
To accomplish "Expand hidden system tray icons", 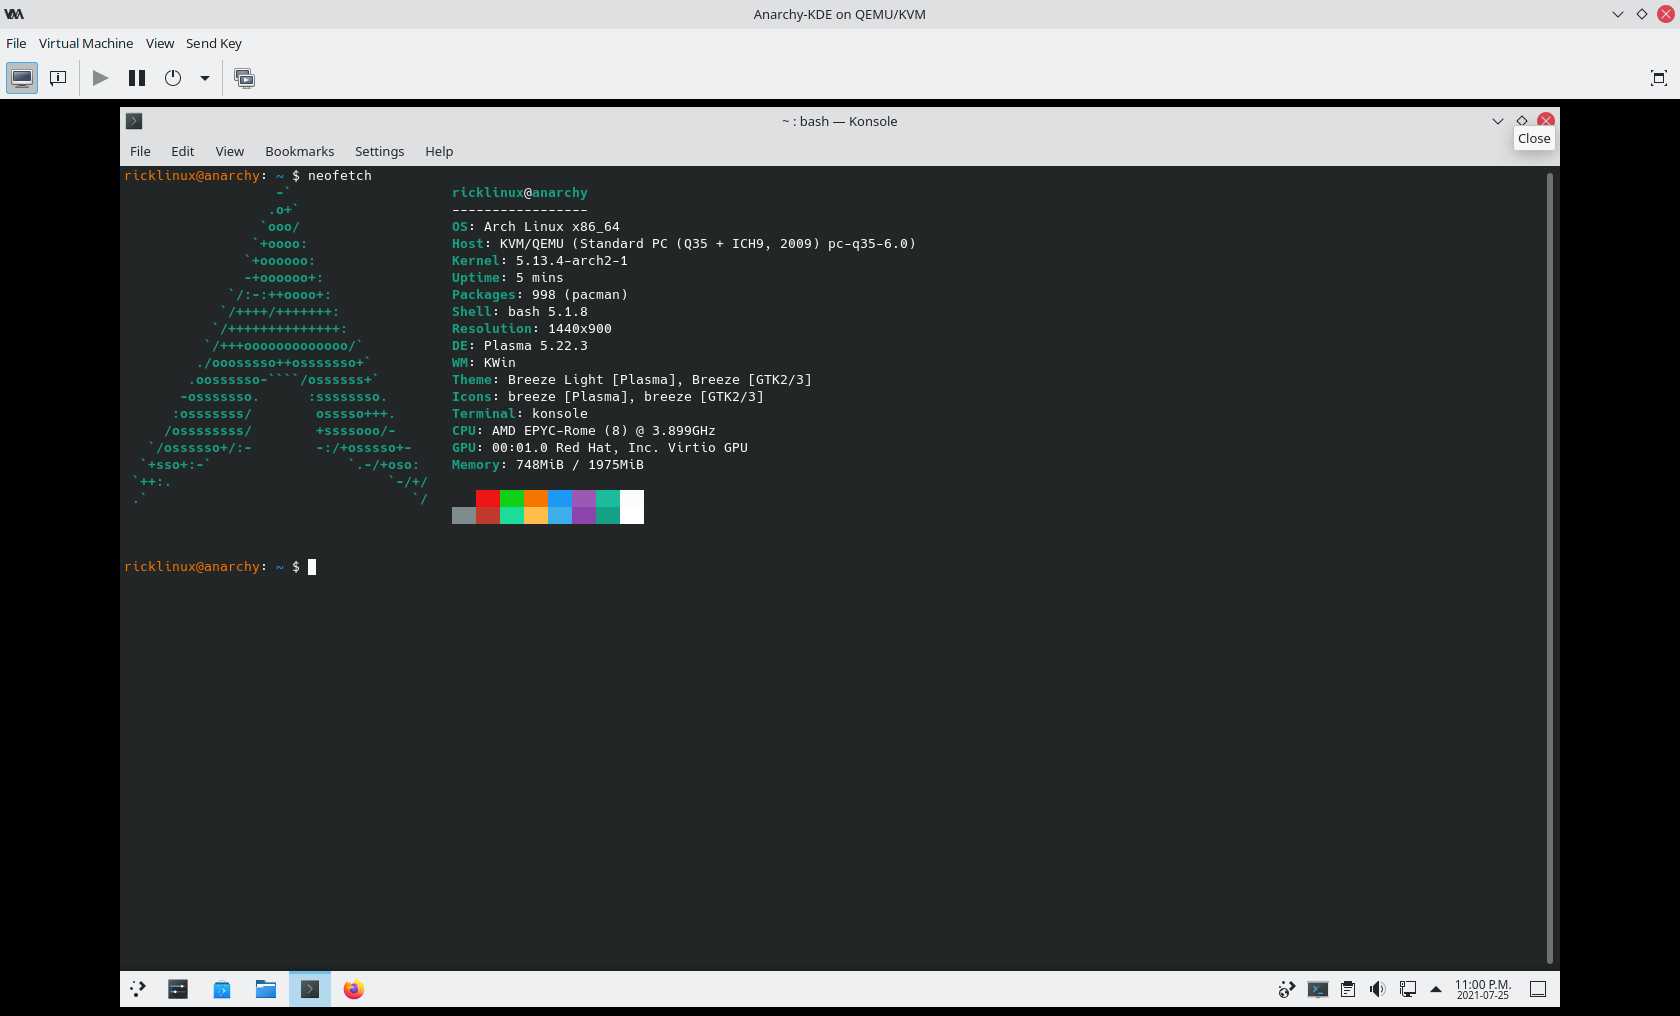I will [1436, 989].
